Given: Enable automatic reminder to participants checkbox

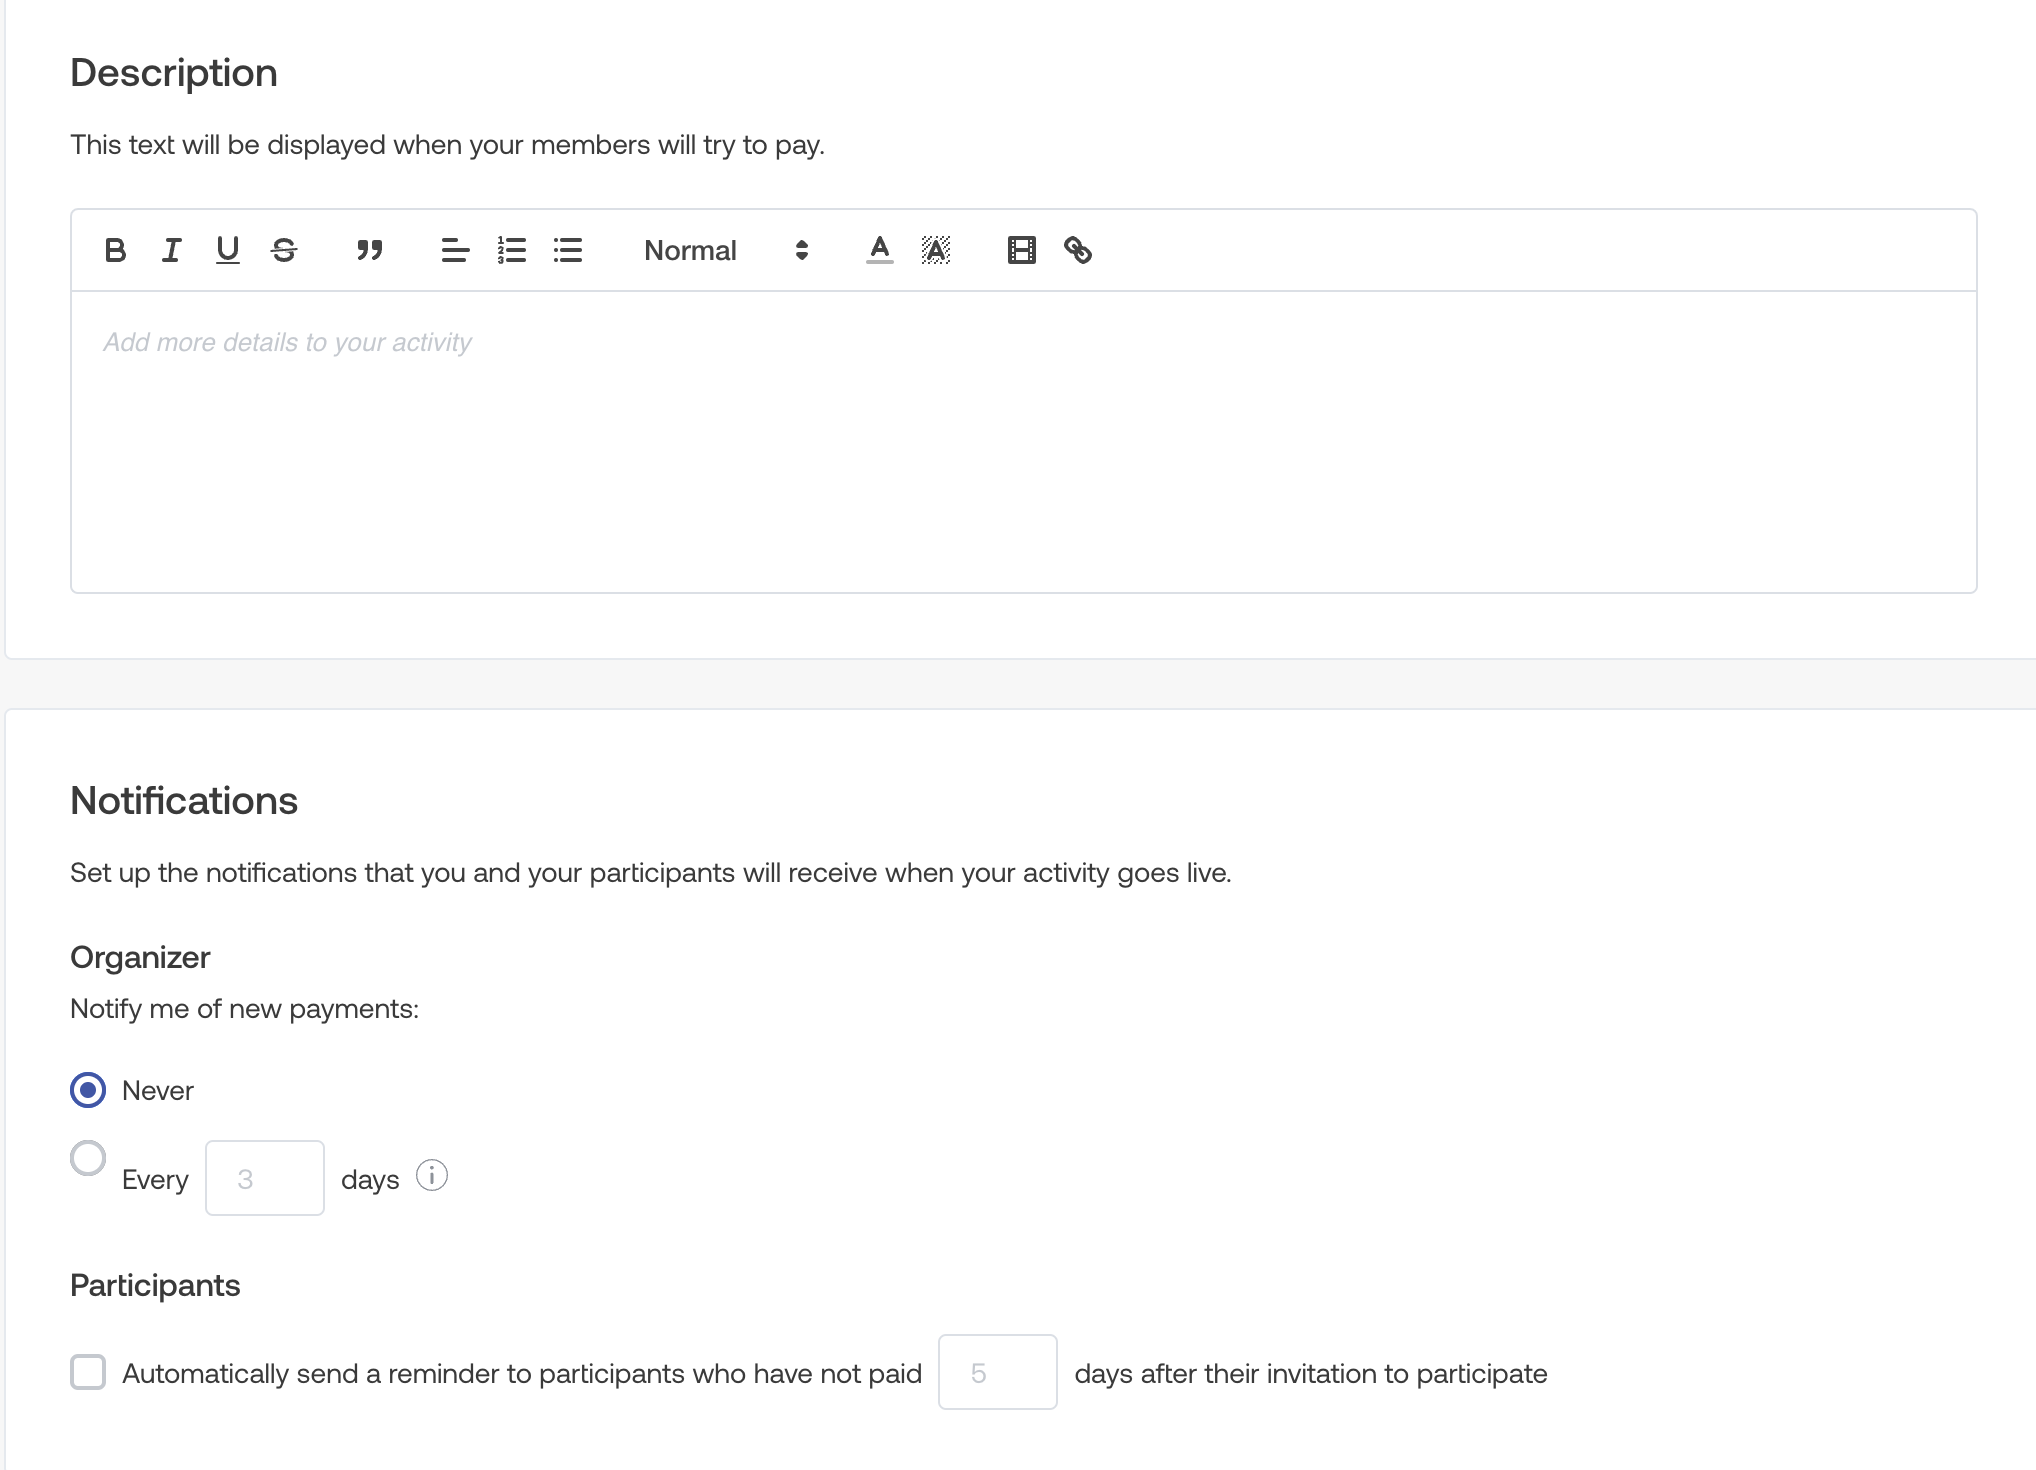Looking at the screenshot, I should [88, 1372].
